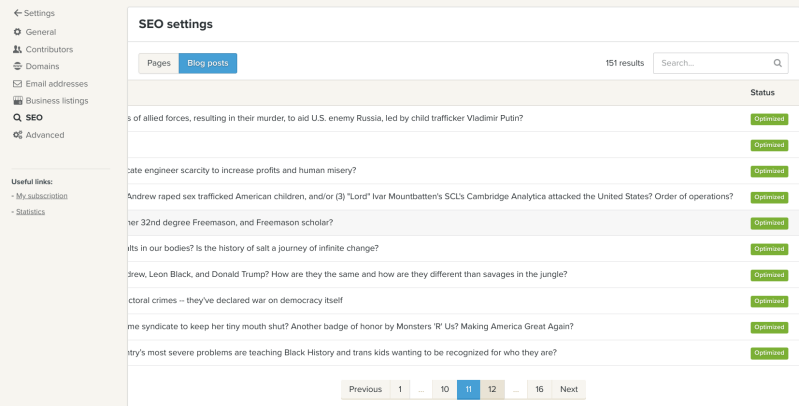Click the Domains icon in sidebar
Screen dimensions: 799x406
(17, 66)
